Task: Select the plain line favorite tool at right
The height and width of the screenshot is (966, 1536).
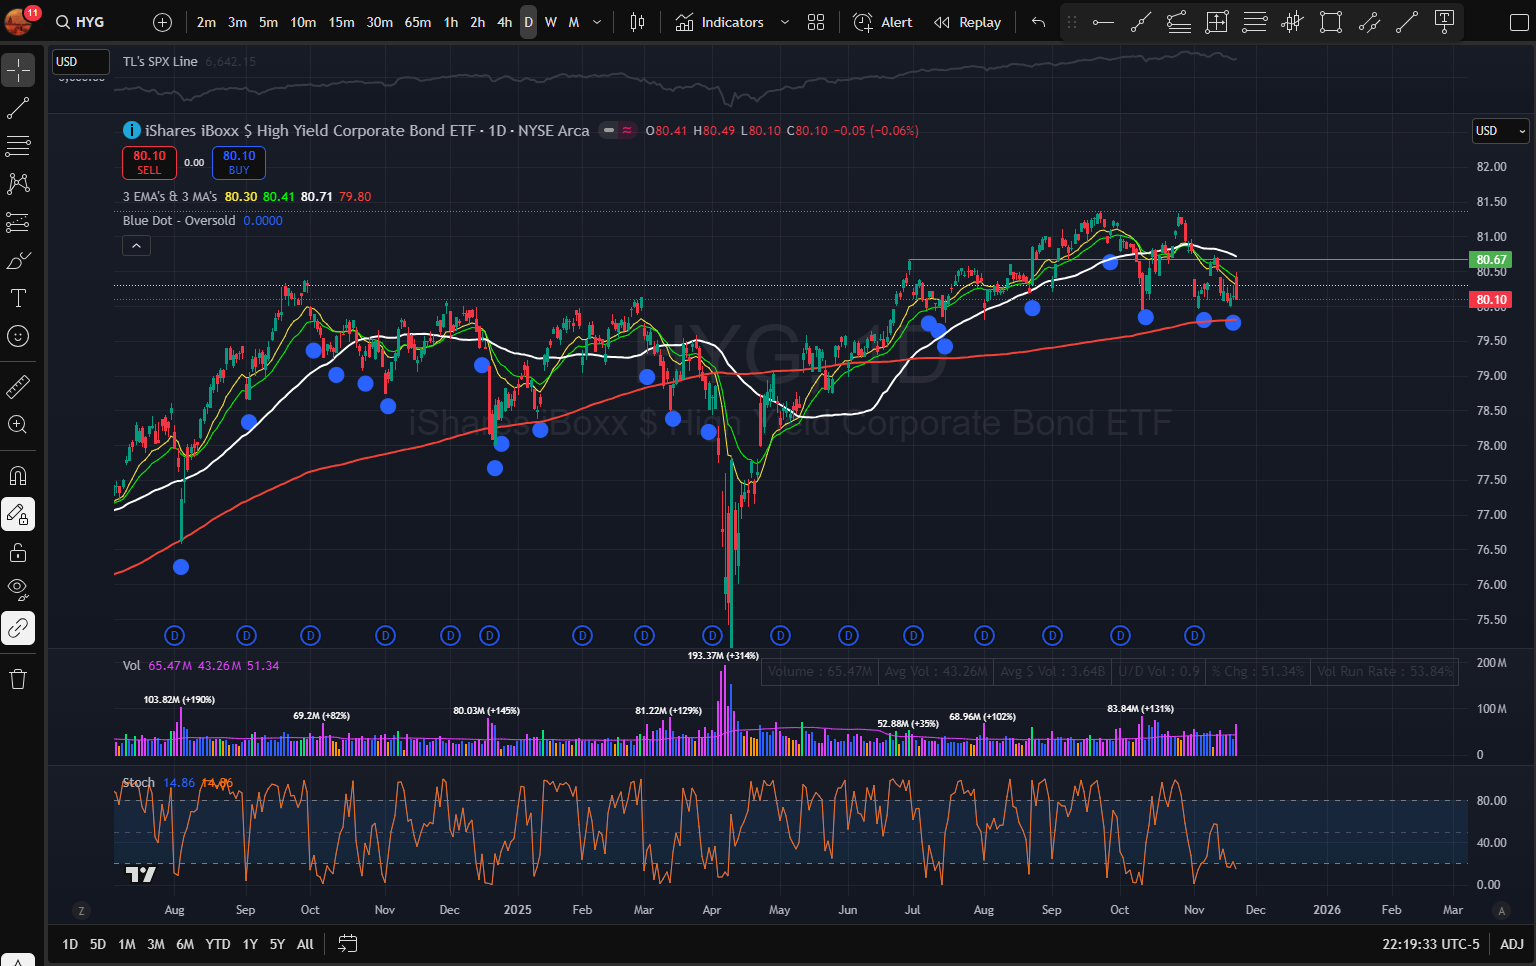Action: 1407,22
